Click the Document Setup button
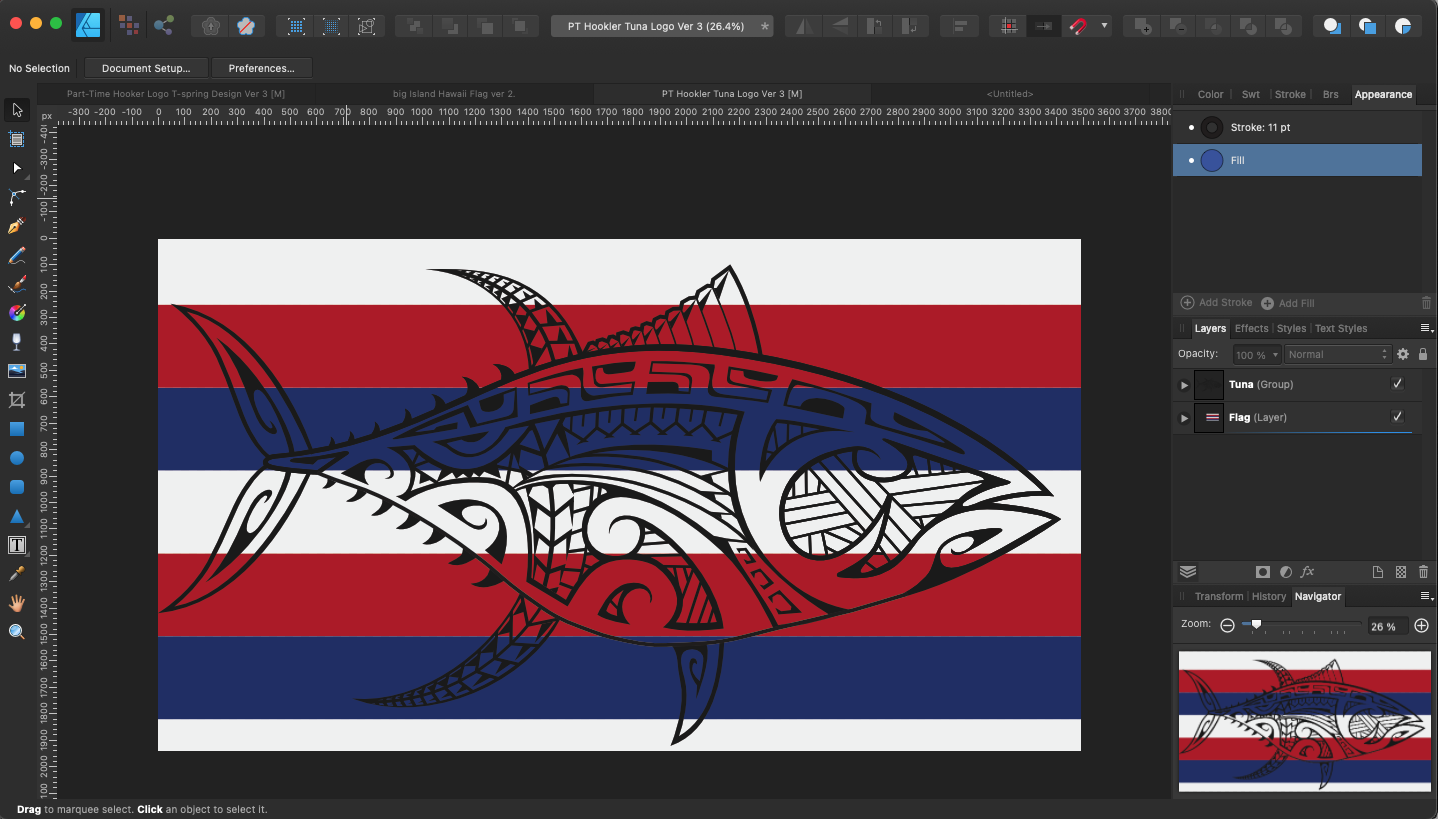This screenshot has width=1438, height=819. point(146,68)
